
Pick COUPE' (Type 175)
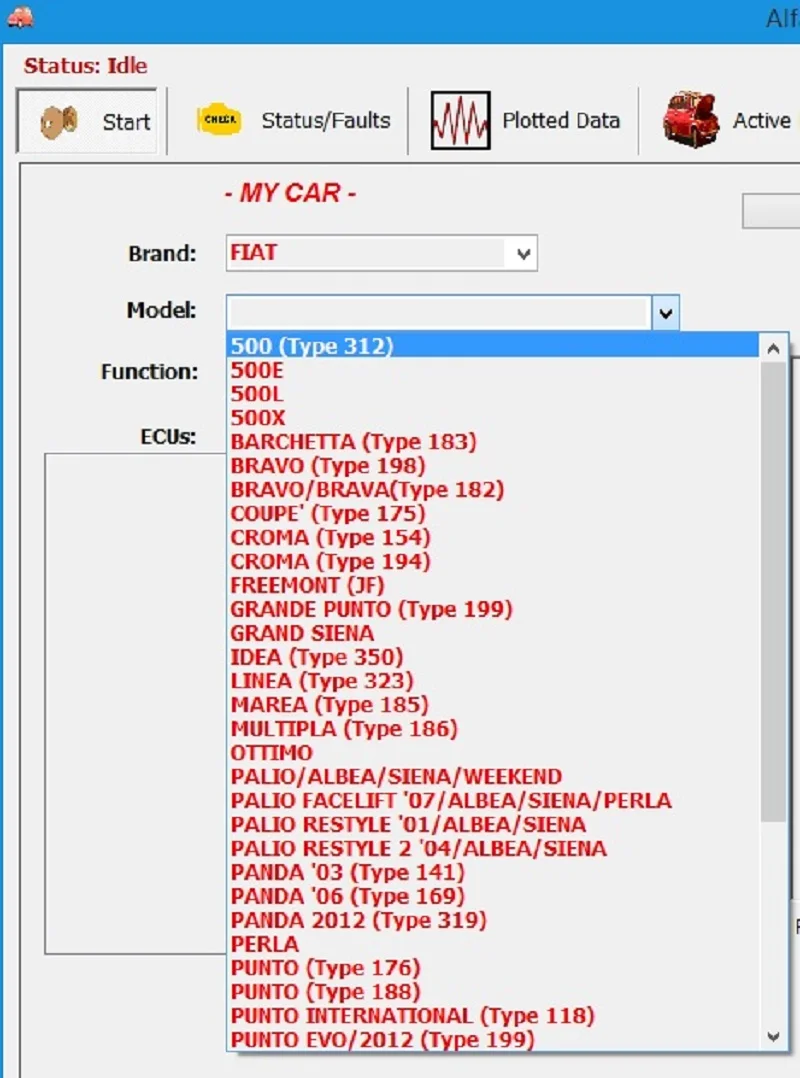coord(492,514)
